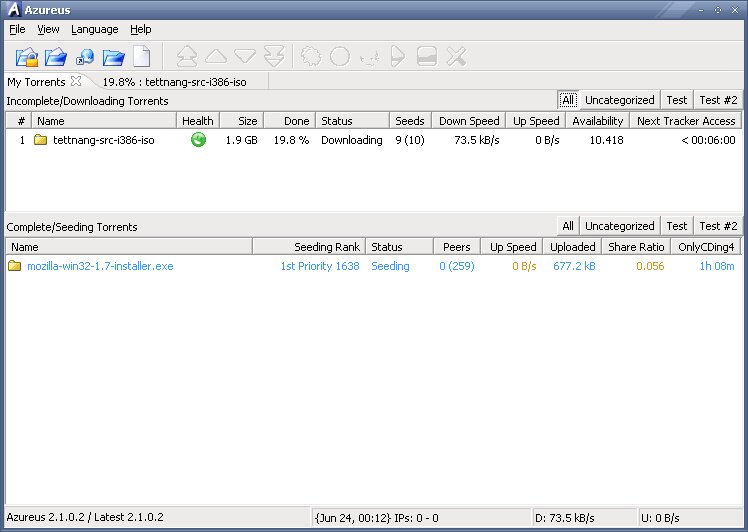This screenshot has width=748, height=532.
Task: Sort seeding torrents by Up Speed header
Action: click(512, 247)
